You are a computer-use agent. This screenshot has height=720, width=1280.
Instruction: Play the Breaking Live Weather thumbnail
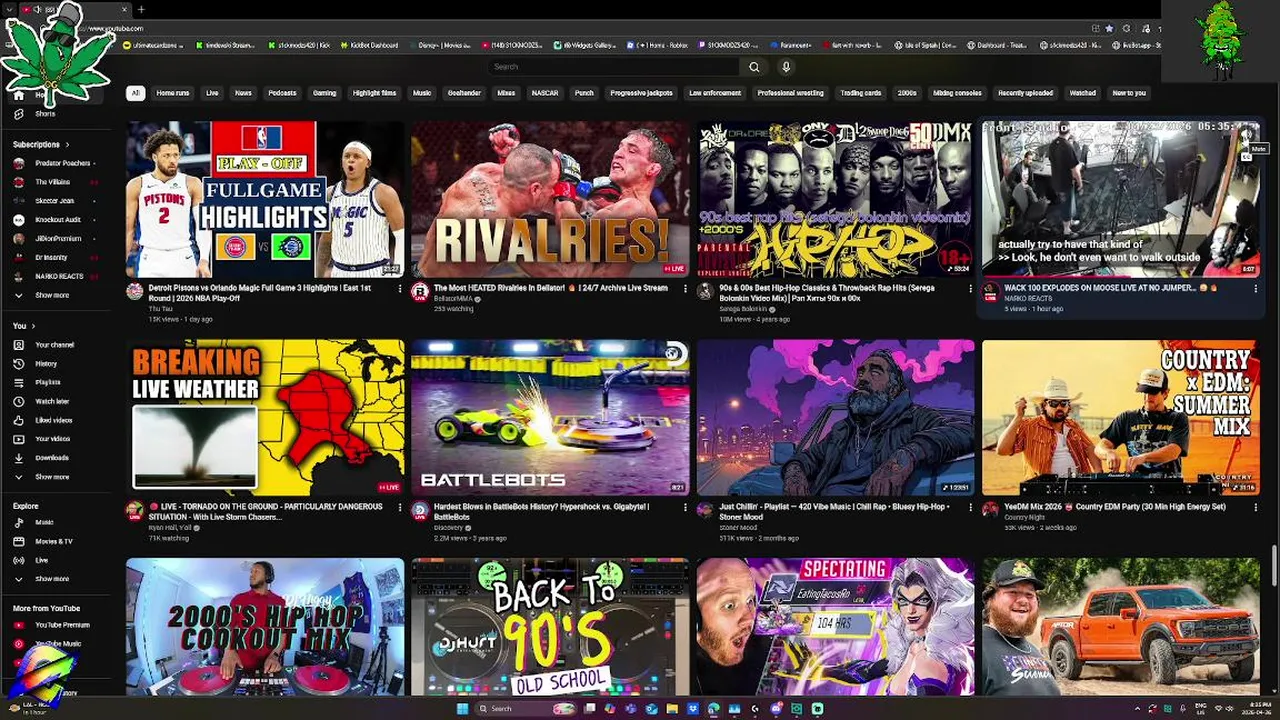tap(265, 418)
